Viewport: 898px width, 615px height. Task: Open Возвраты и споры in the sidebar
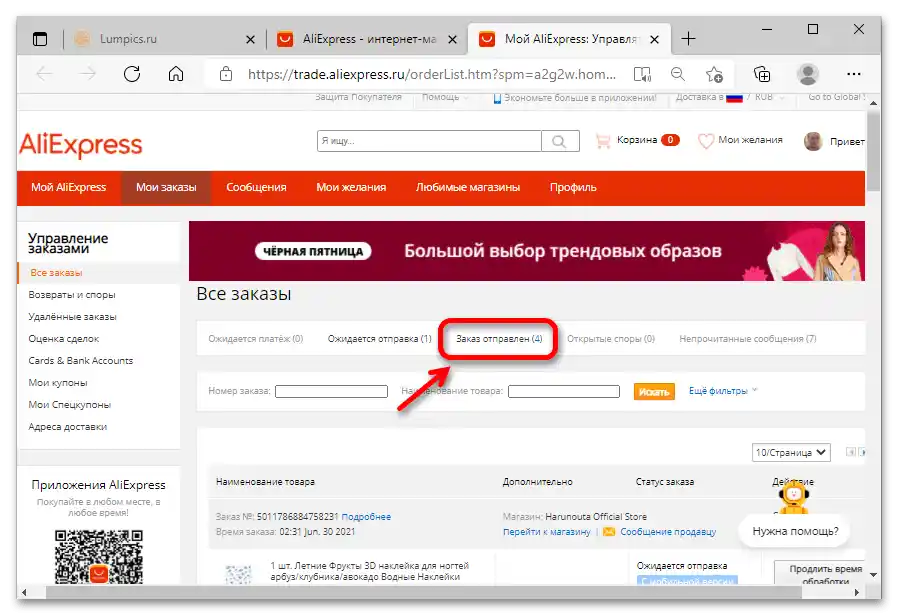72,295
